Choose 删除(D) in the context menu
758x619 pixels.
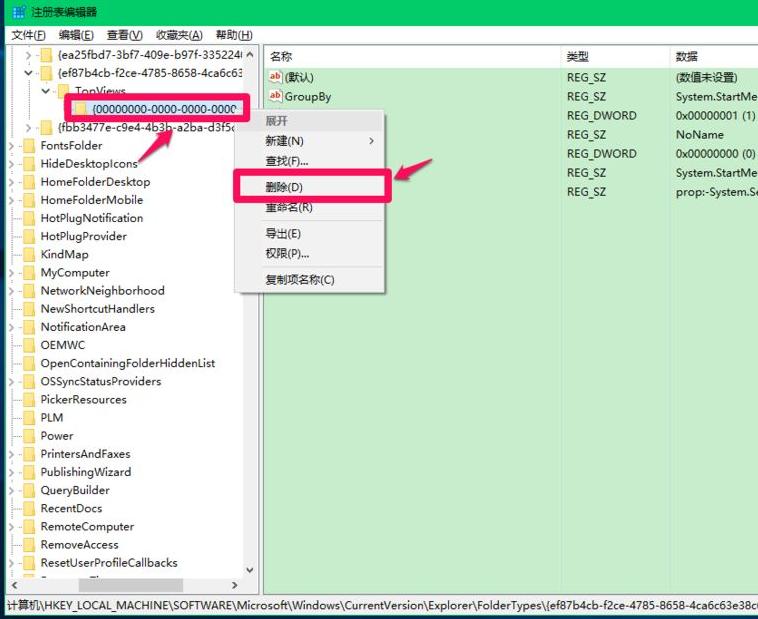pos(284,187)
